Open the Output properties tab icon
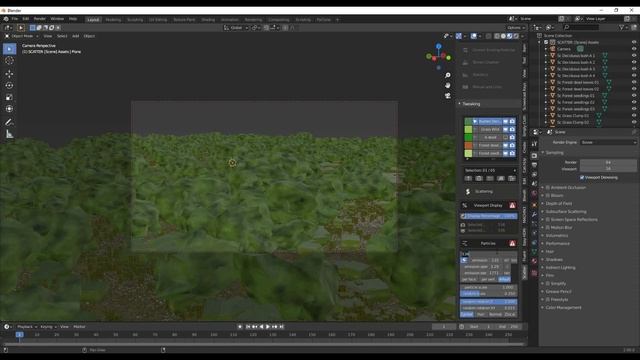 [534, 164]
